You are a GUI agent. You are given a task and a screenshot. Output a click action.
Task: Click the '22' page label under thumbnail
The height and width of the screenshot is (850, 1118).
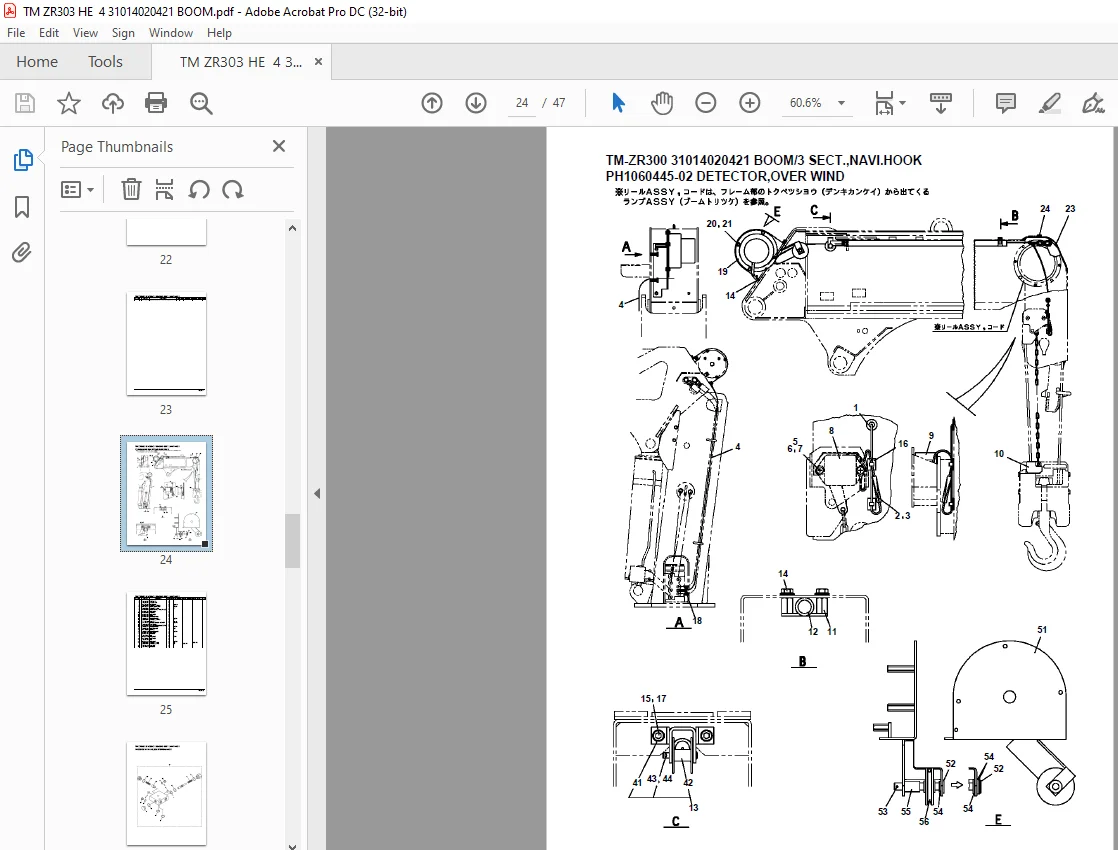(166, 260)
